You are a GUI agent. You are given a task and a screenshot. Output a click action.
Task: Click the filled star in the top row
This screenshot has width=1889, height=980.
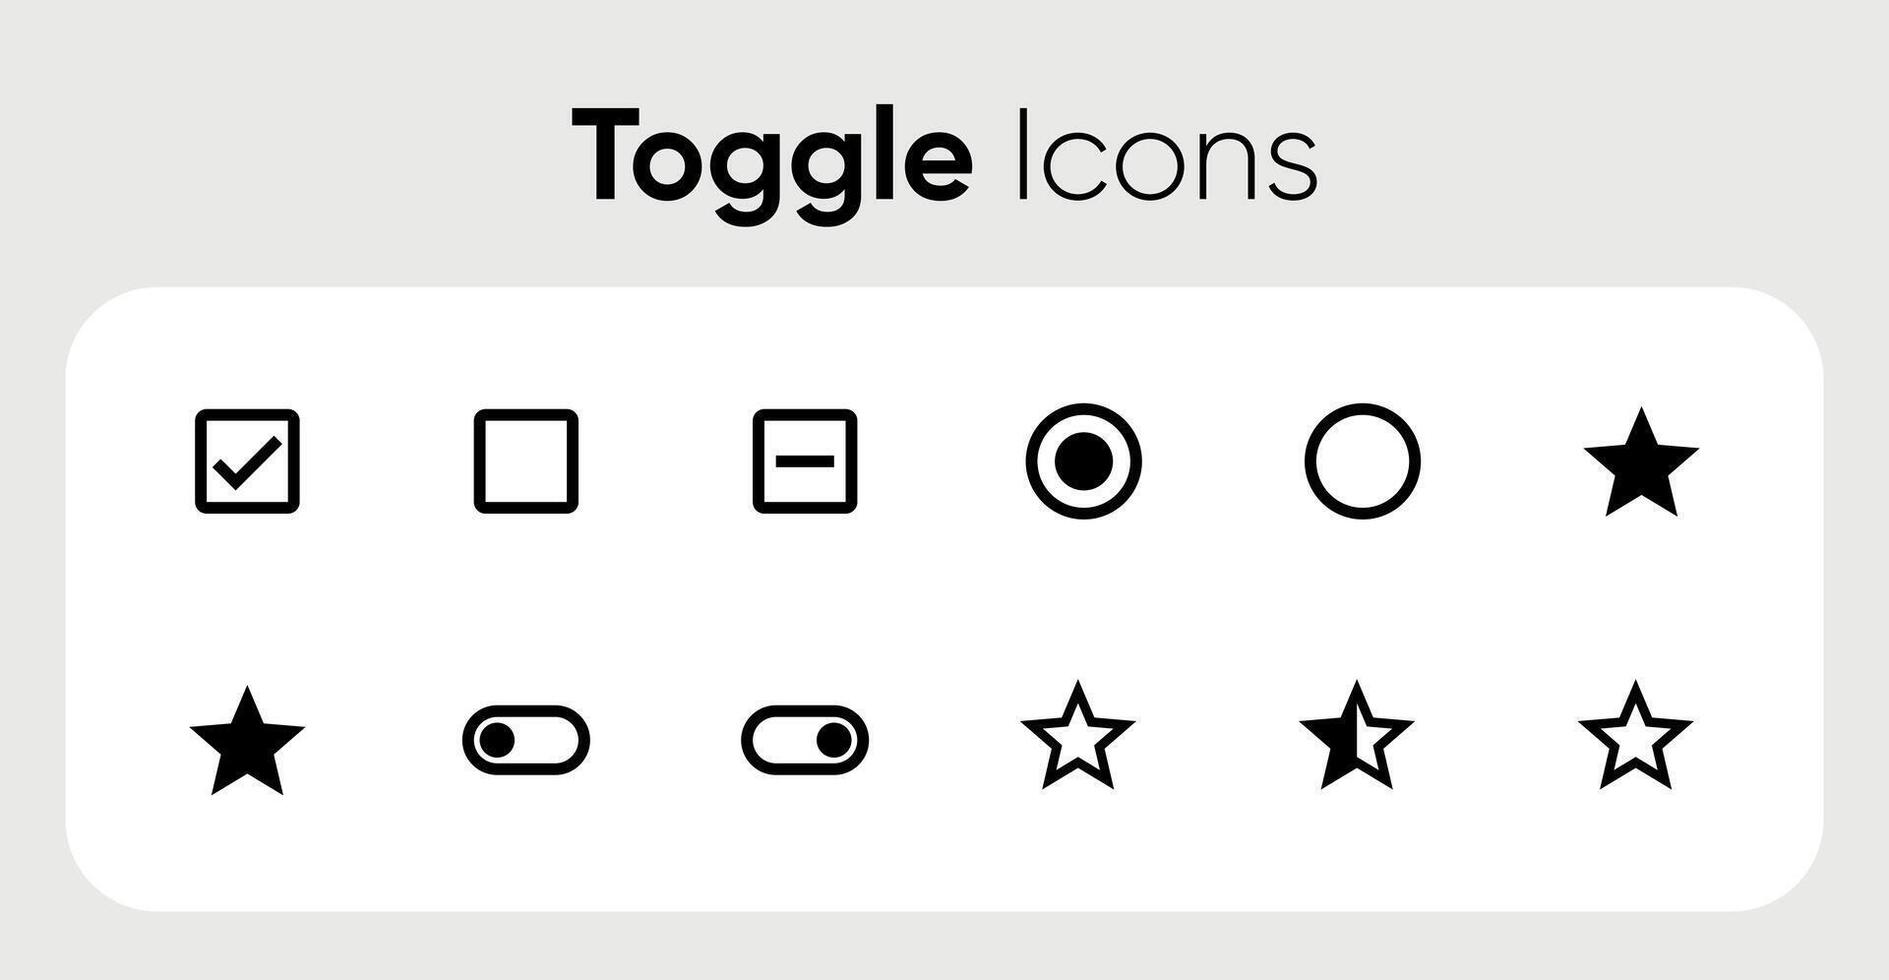point(1641,463)
